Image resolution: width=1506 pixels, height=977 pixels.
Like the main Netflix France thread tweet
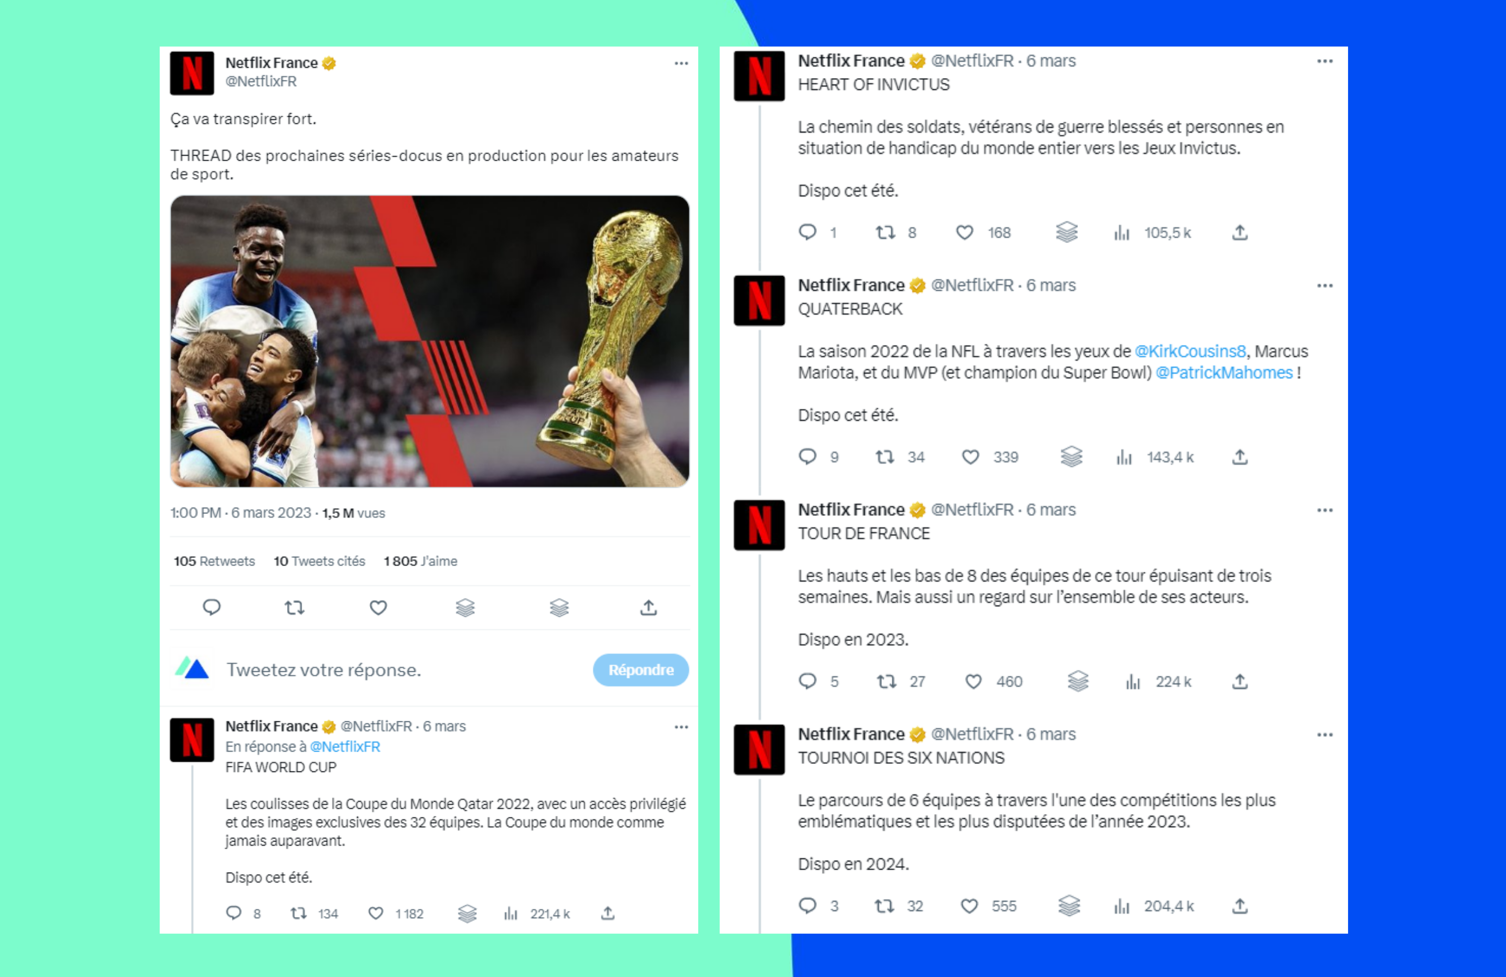click(378, 607)
